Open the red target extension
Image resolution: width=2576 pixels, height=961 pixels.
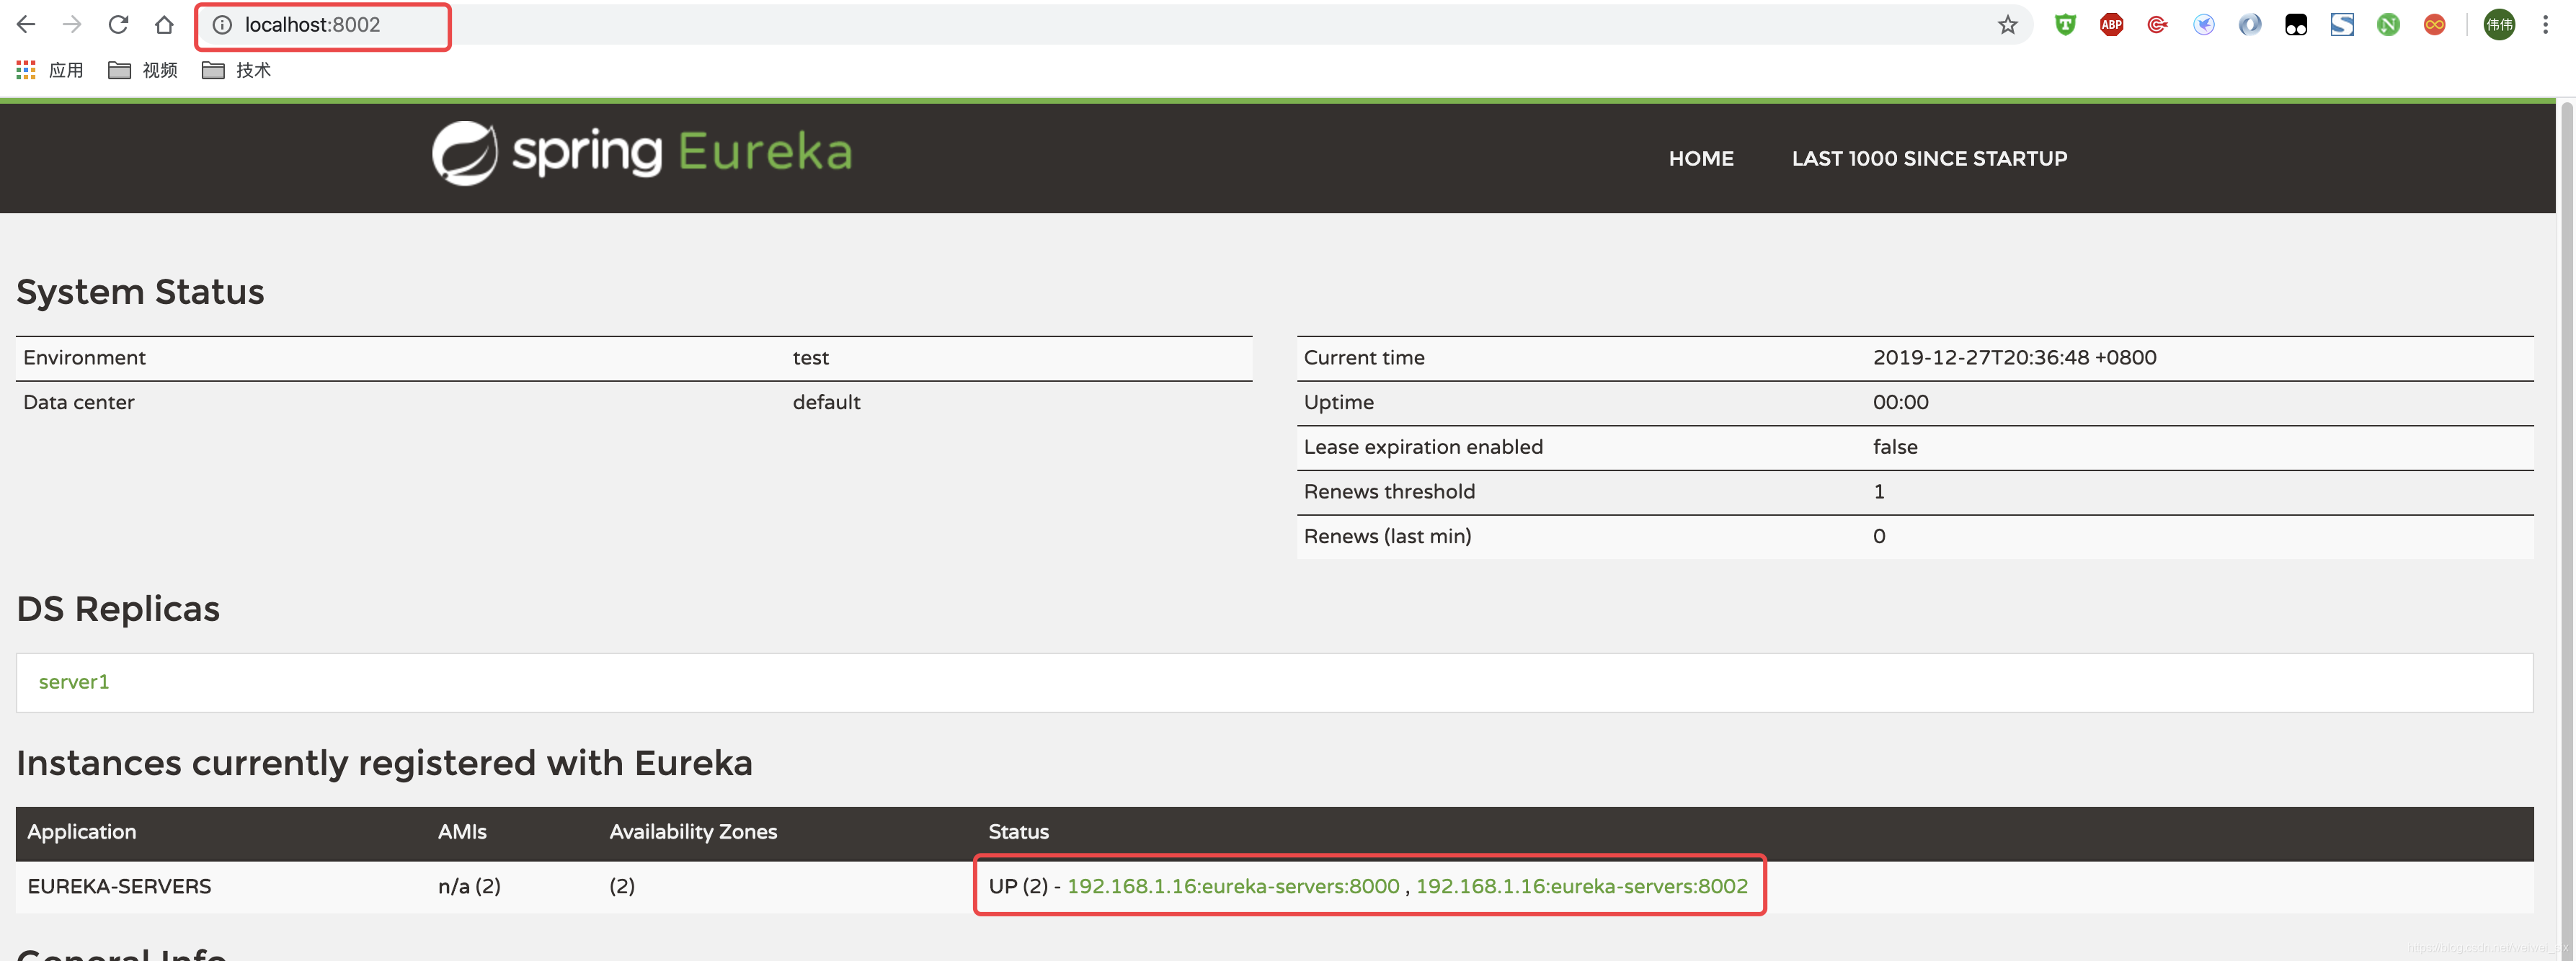[x=2157, y=25]
